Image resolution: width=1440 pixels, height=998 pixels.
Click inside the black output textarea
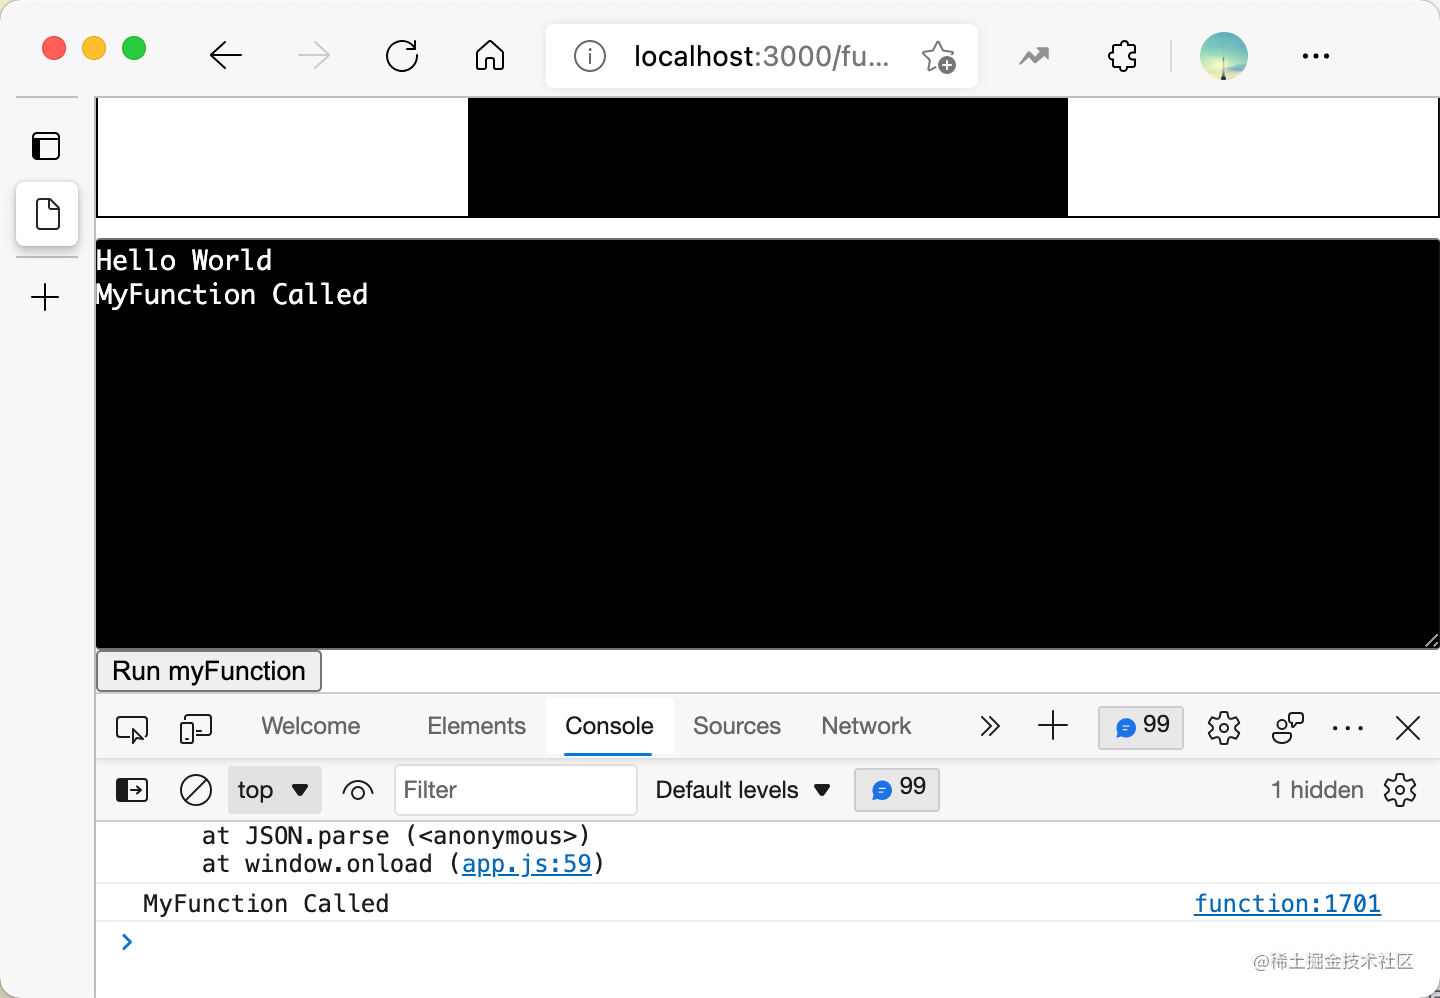[768, 444]
